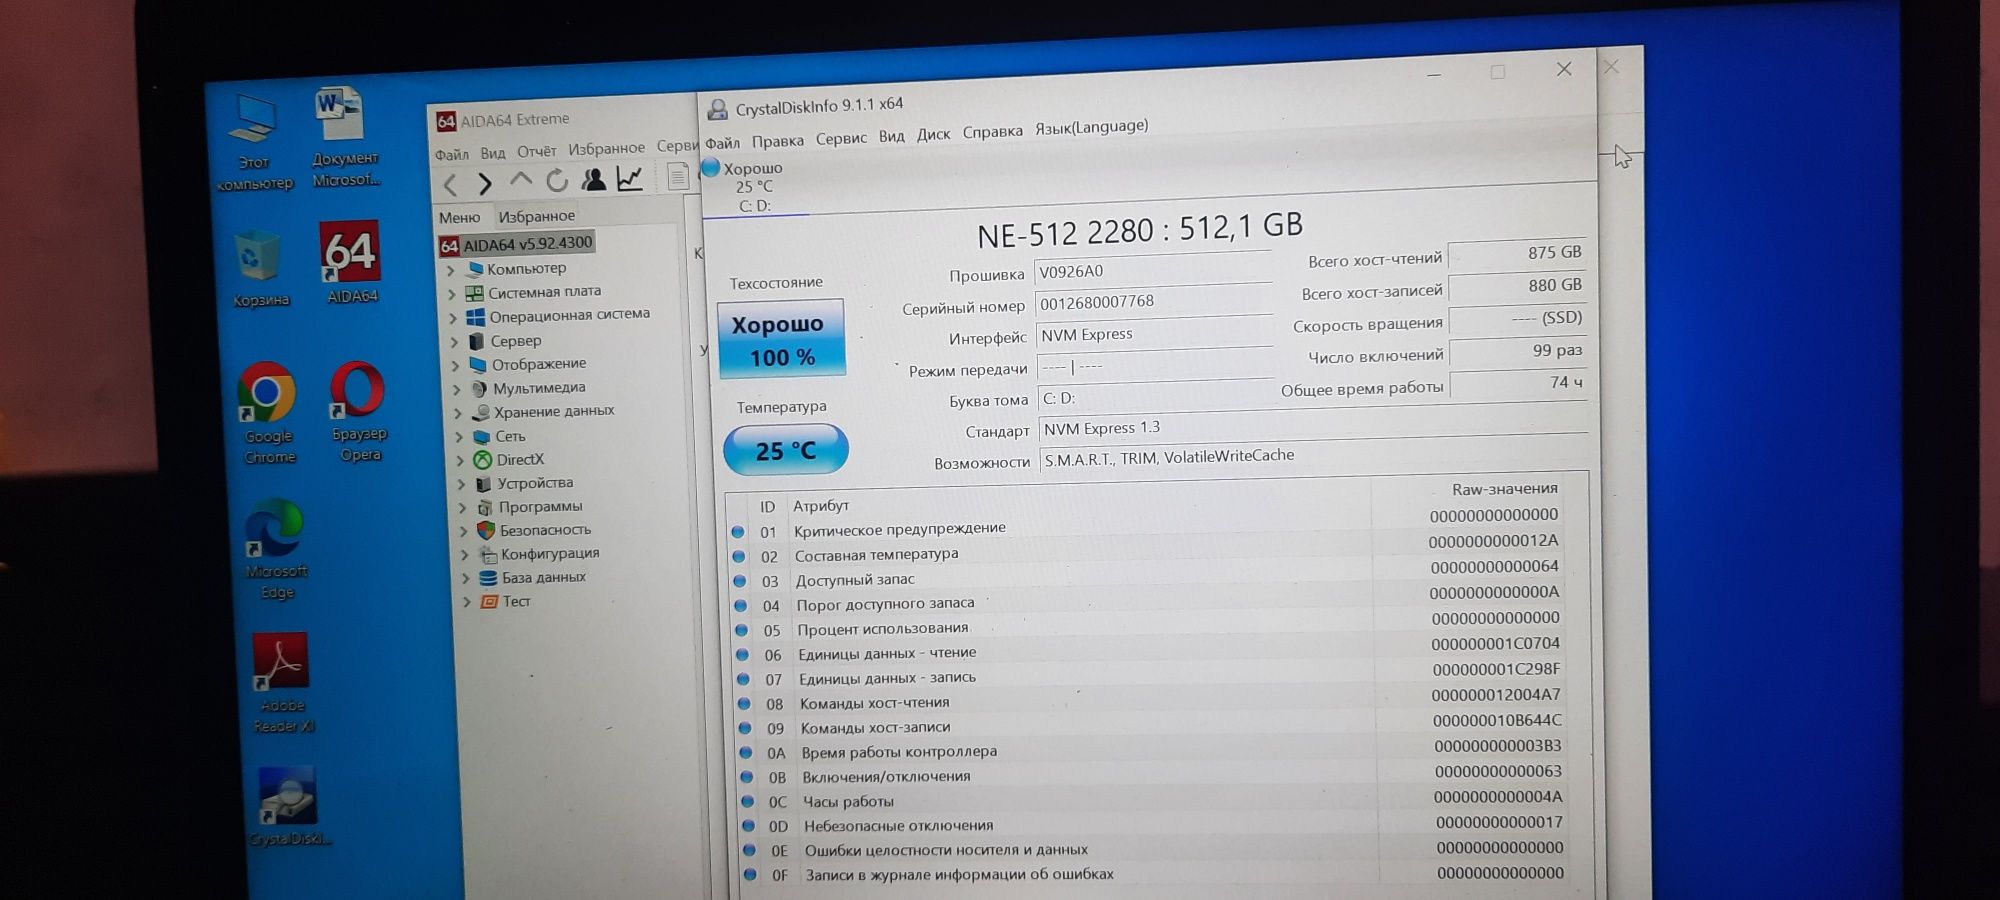Open CrystalDiskInfo Вид menu
2000x900 pixels.
pos(891,136)
